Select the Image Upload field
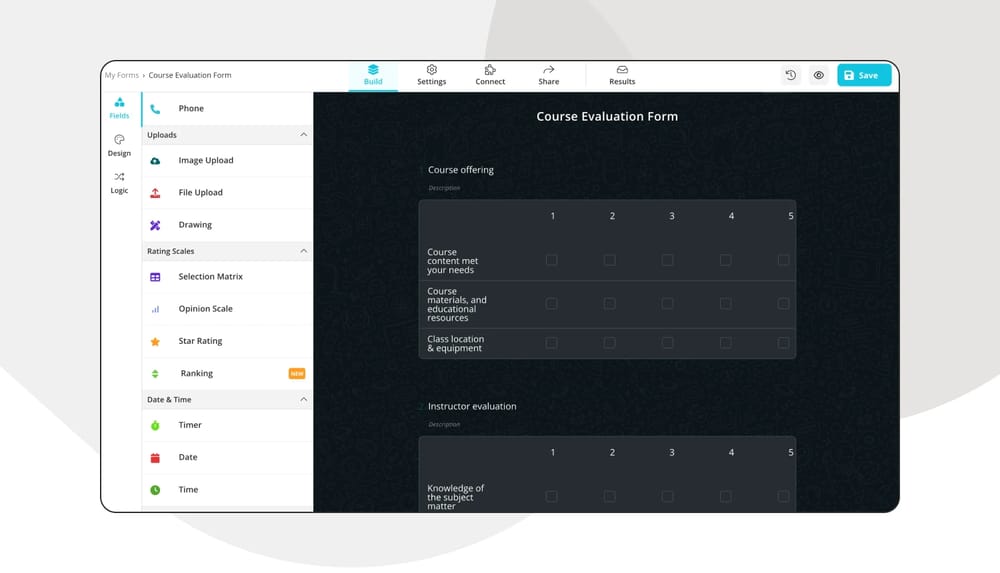 [x=205, y=160]
